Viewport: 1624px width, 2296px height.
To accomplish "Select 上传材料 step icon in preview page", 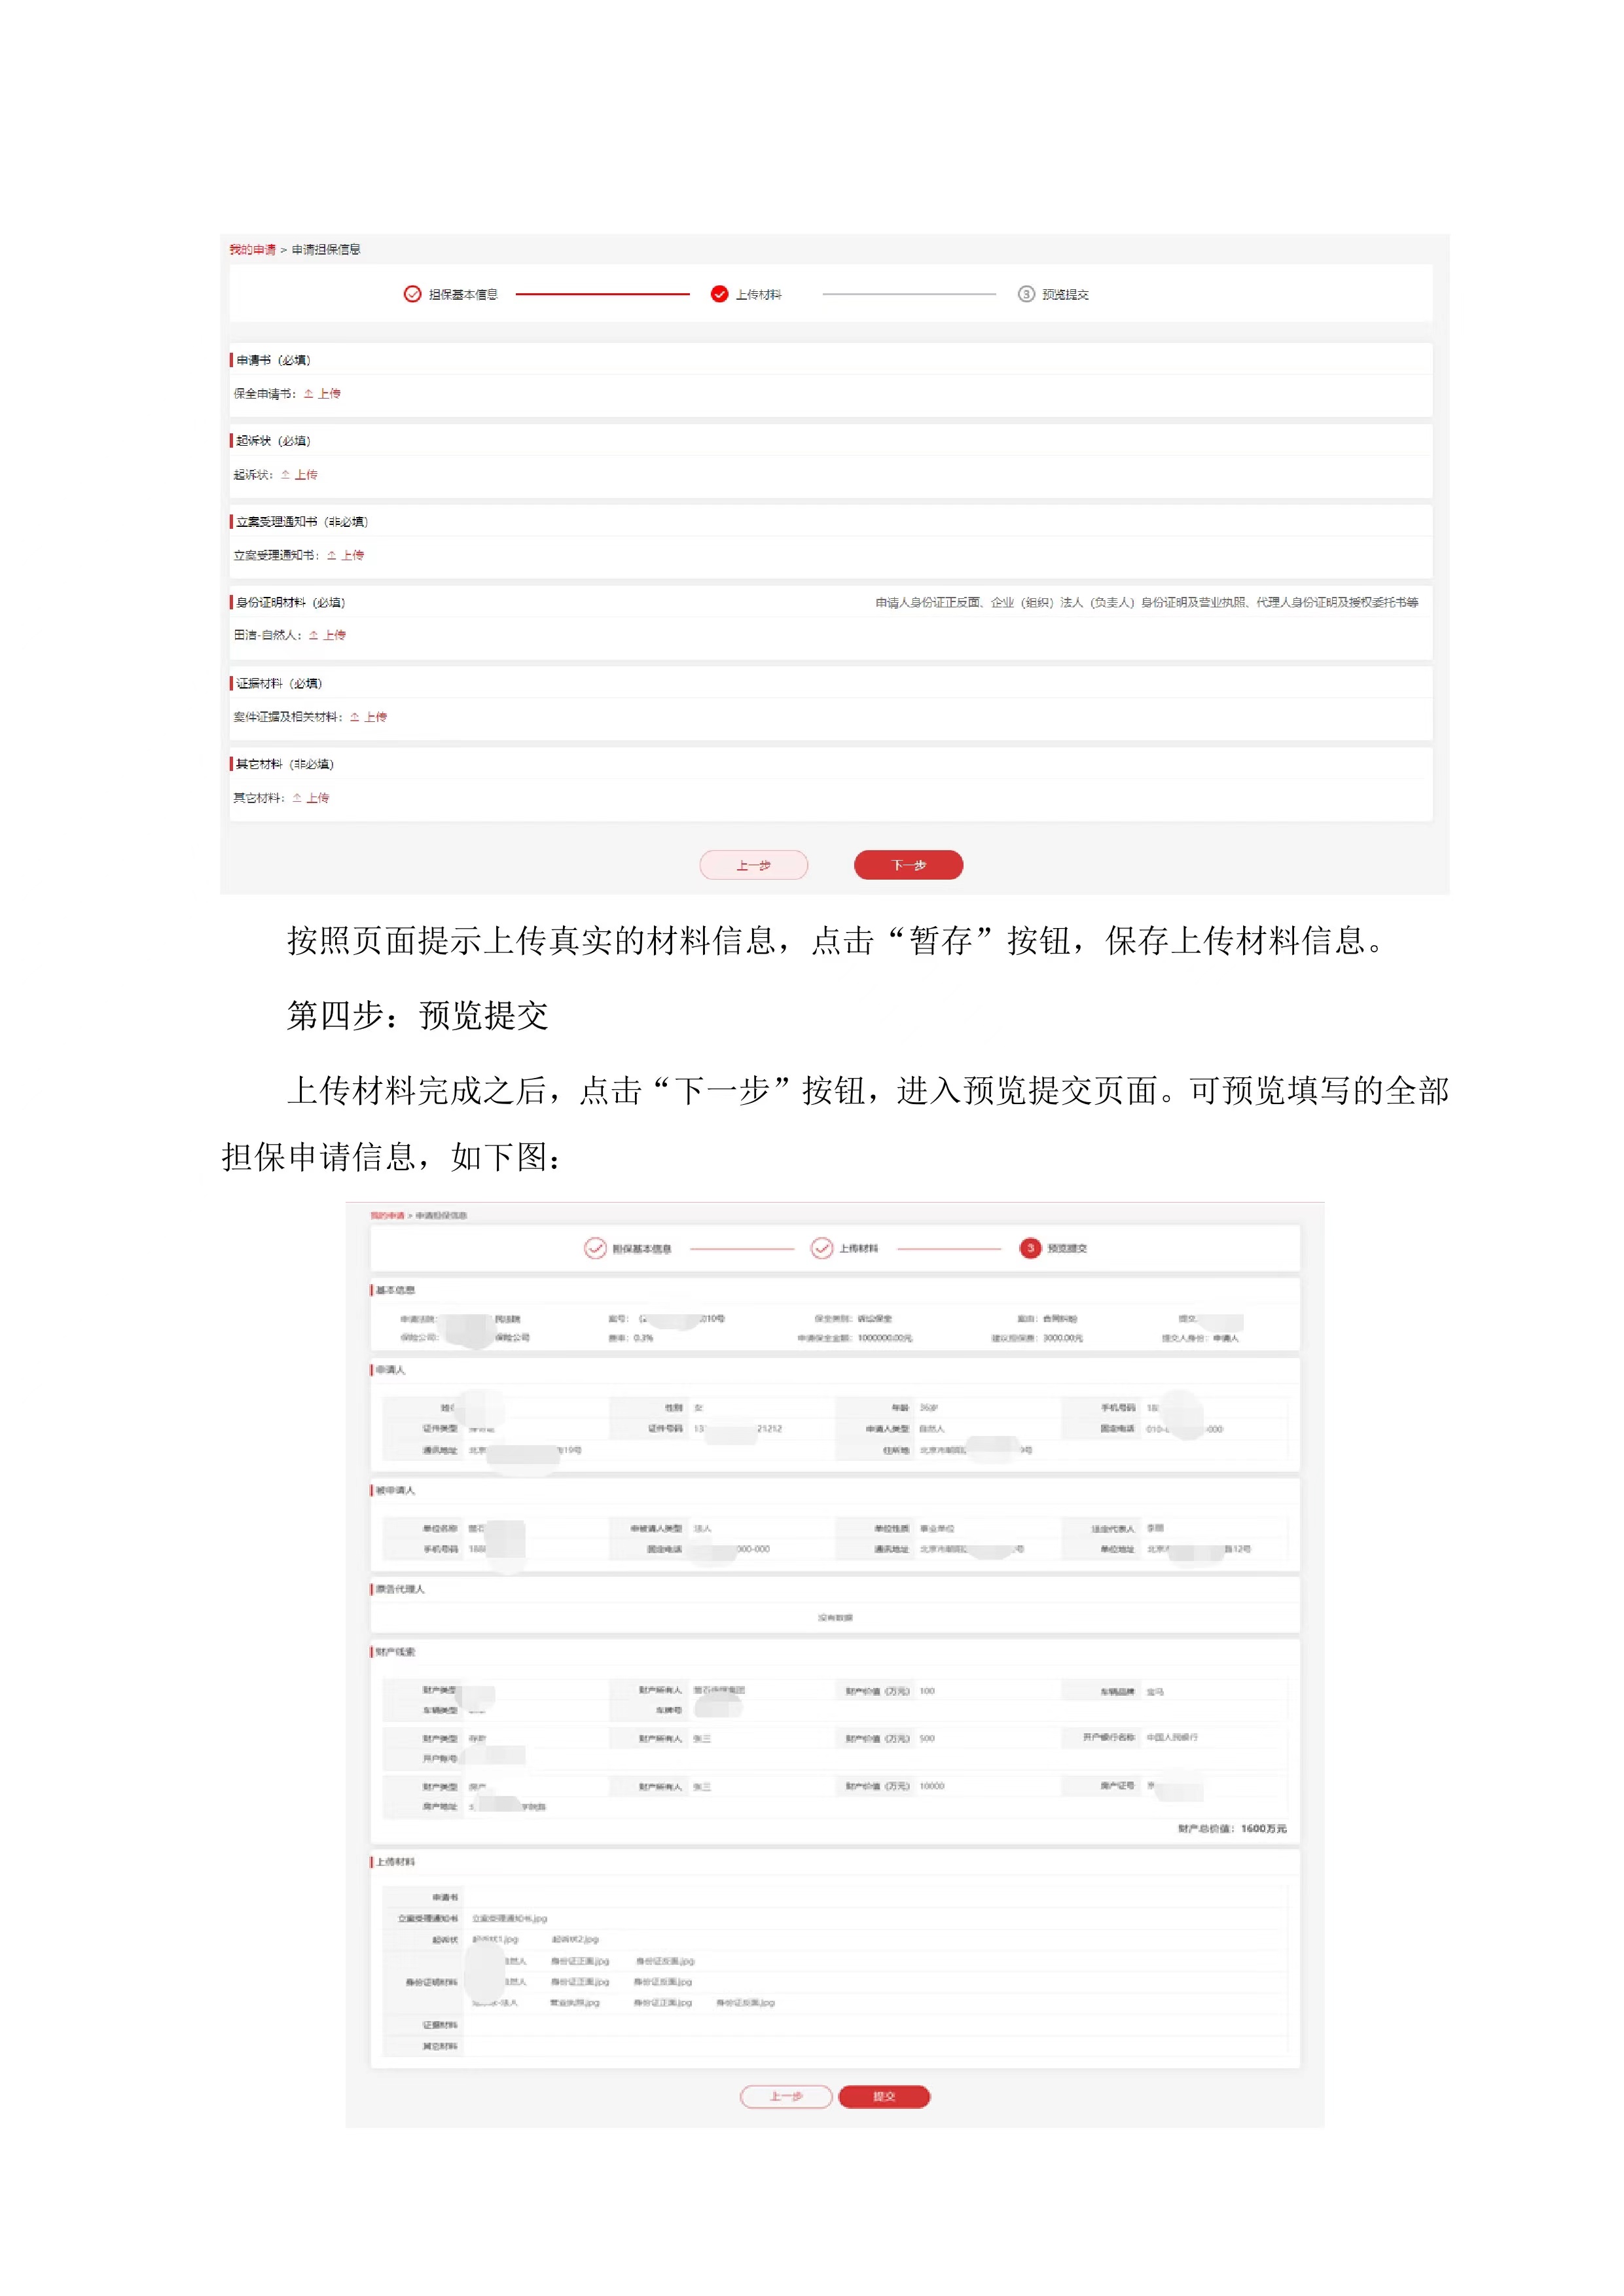I will [x=822, y=1248].
